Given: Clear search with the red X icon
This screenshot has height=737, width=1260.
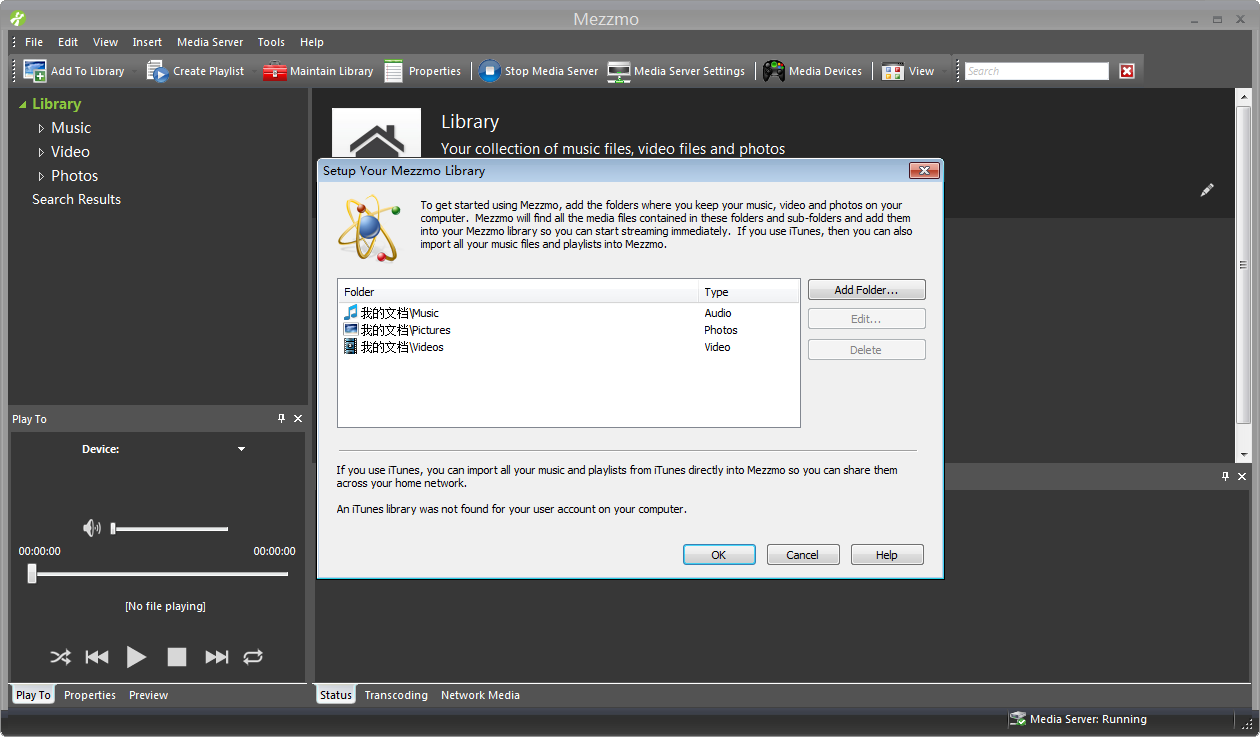Looking at the screenshot, I should click(1127, 71).
